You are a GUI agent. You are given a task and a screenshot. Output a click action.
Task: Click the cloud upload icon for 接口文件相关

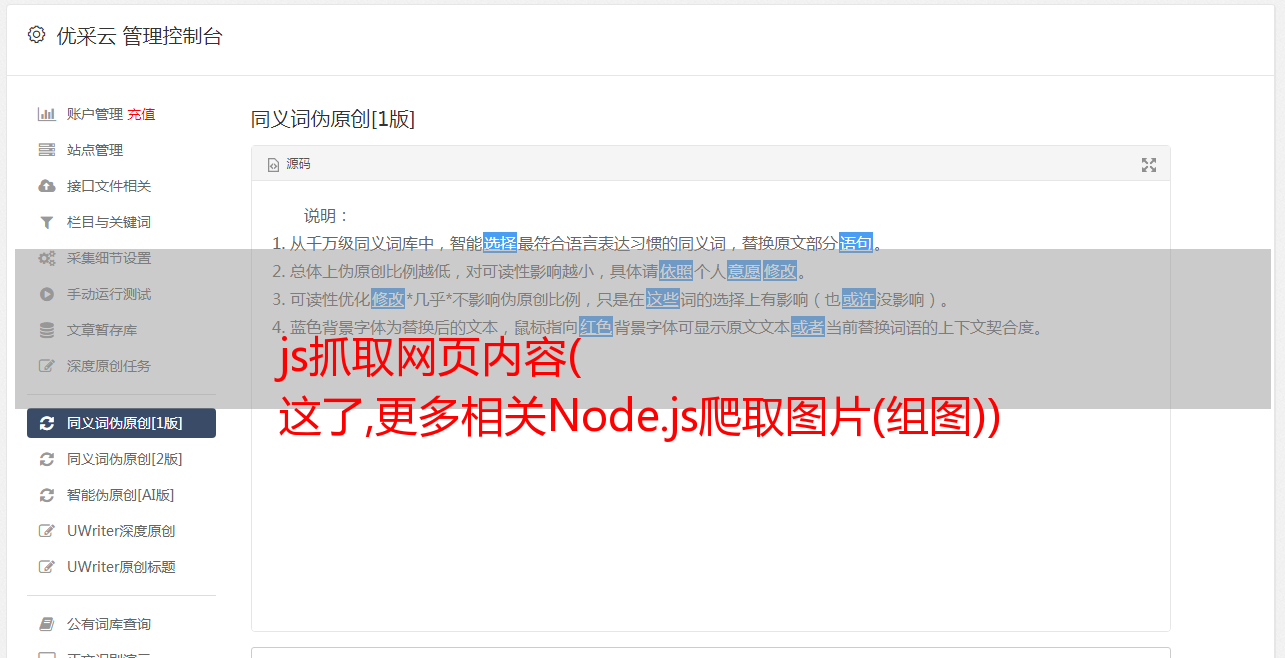click(x=46, y=186)
